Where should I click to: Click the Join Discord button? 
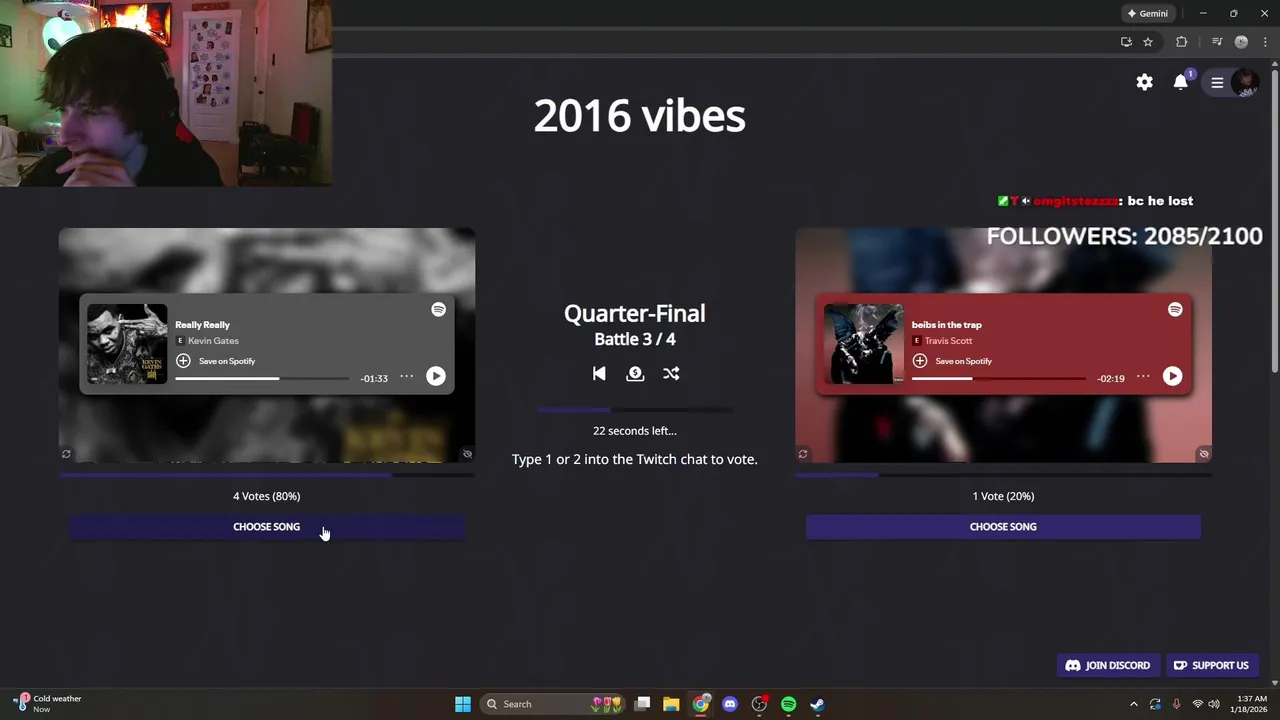click(x=1108, y=666)
